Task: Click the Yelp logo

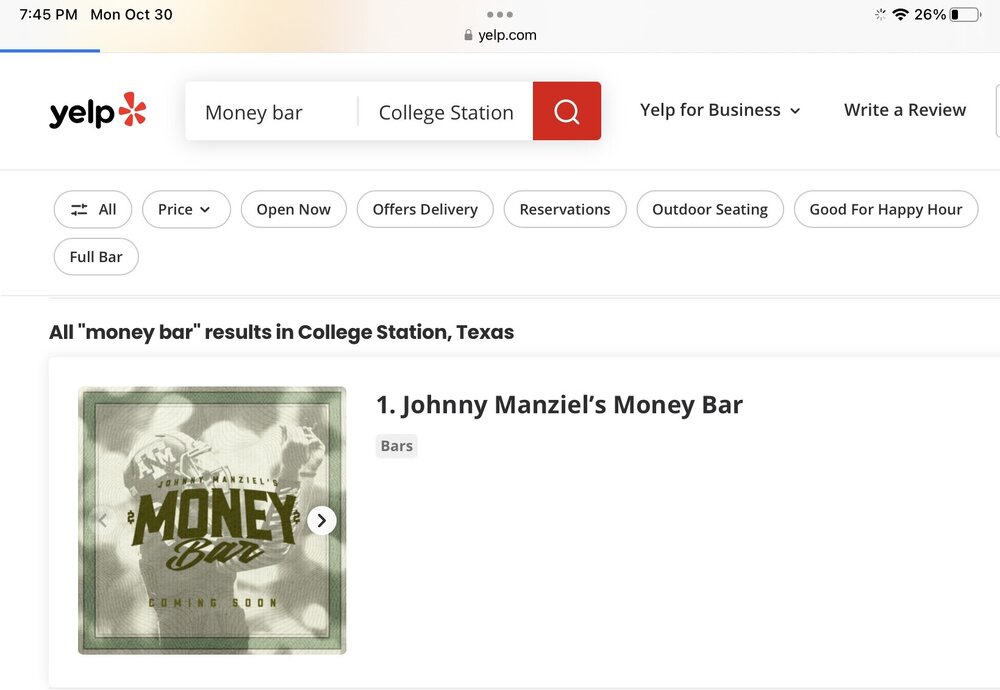Action: [x=98, y=112]
